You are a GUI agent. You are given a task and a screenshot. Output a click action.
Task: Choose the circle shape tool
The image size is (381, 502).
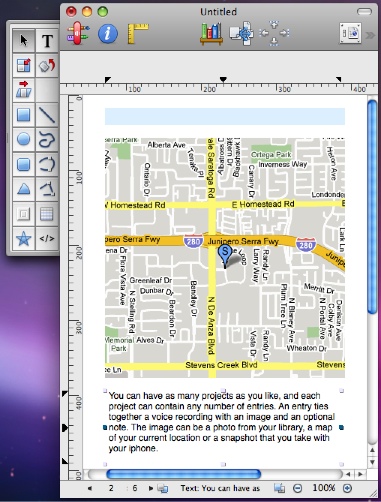click(24, 139)
